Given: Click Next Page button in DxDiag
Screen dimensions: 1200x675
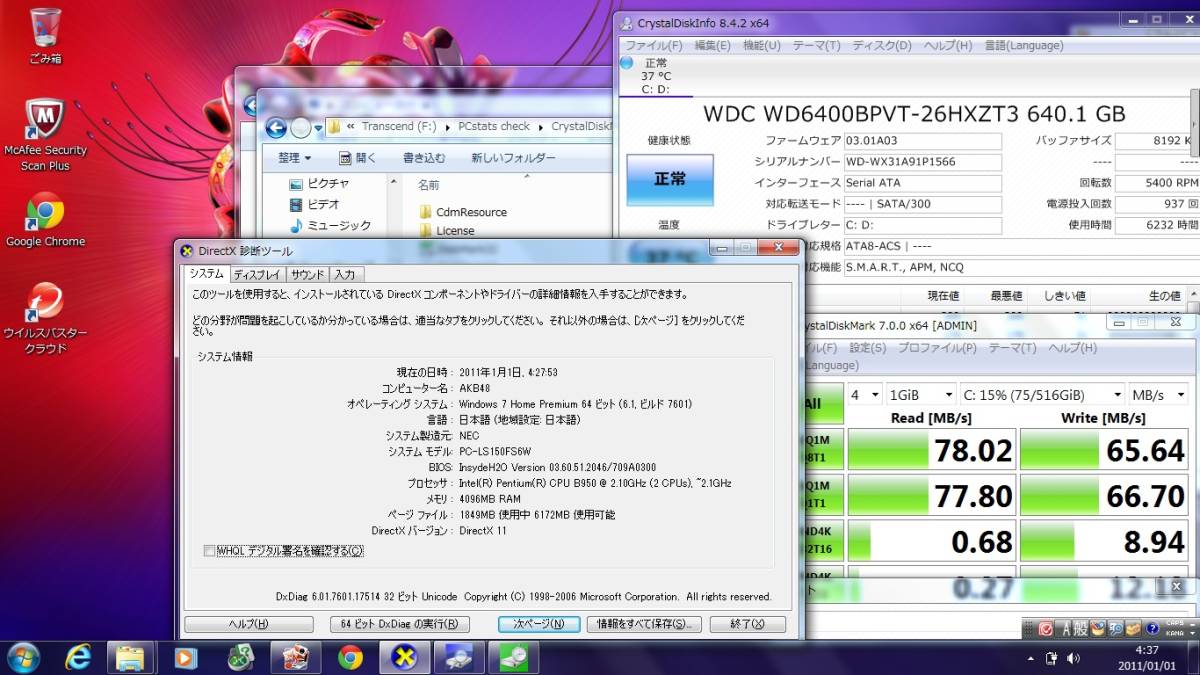Looking at the screenshot, I should (538, 624).
